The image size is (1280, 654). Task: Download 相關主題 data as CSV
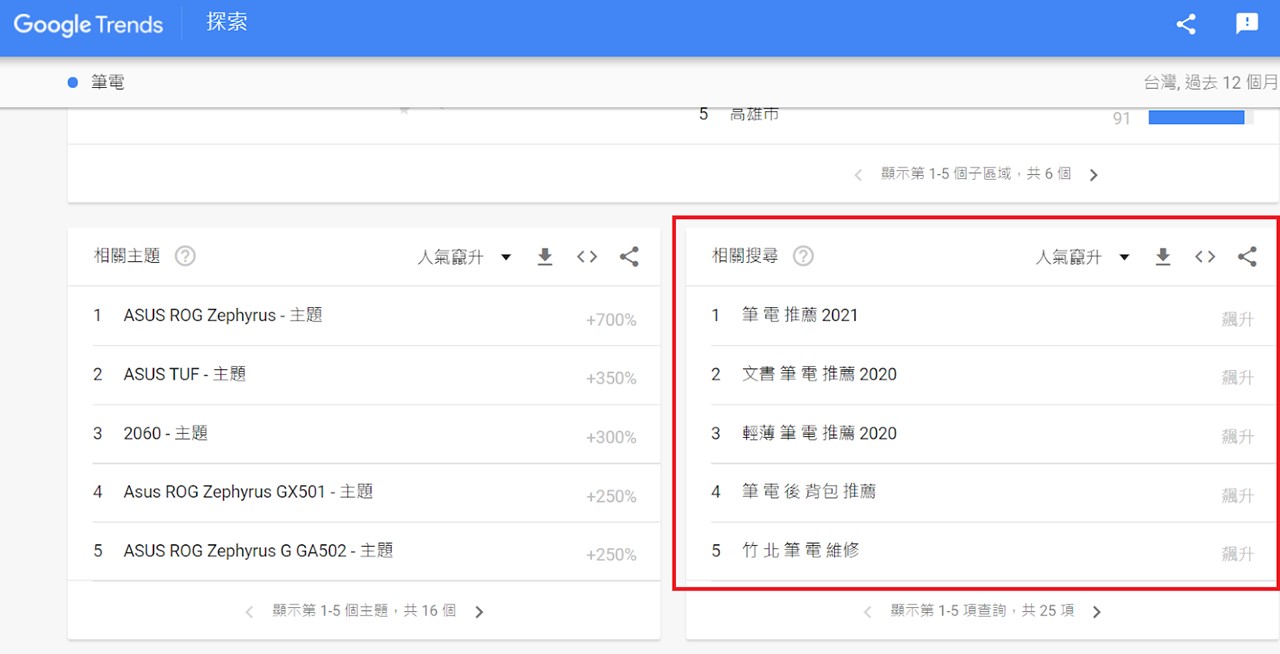545,257
